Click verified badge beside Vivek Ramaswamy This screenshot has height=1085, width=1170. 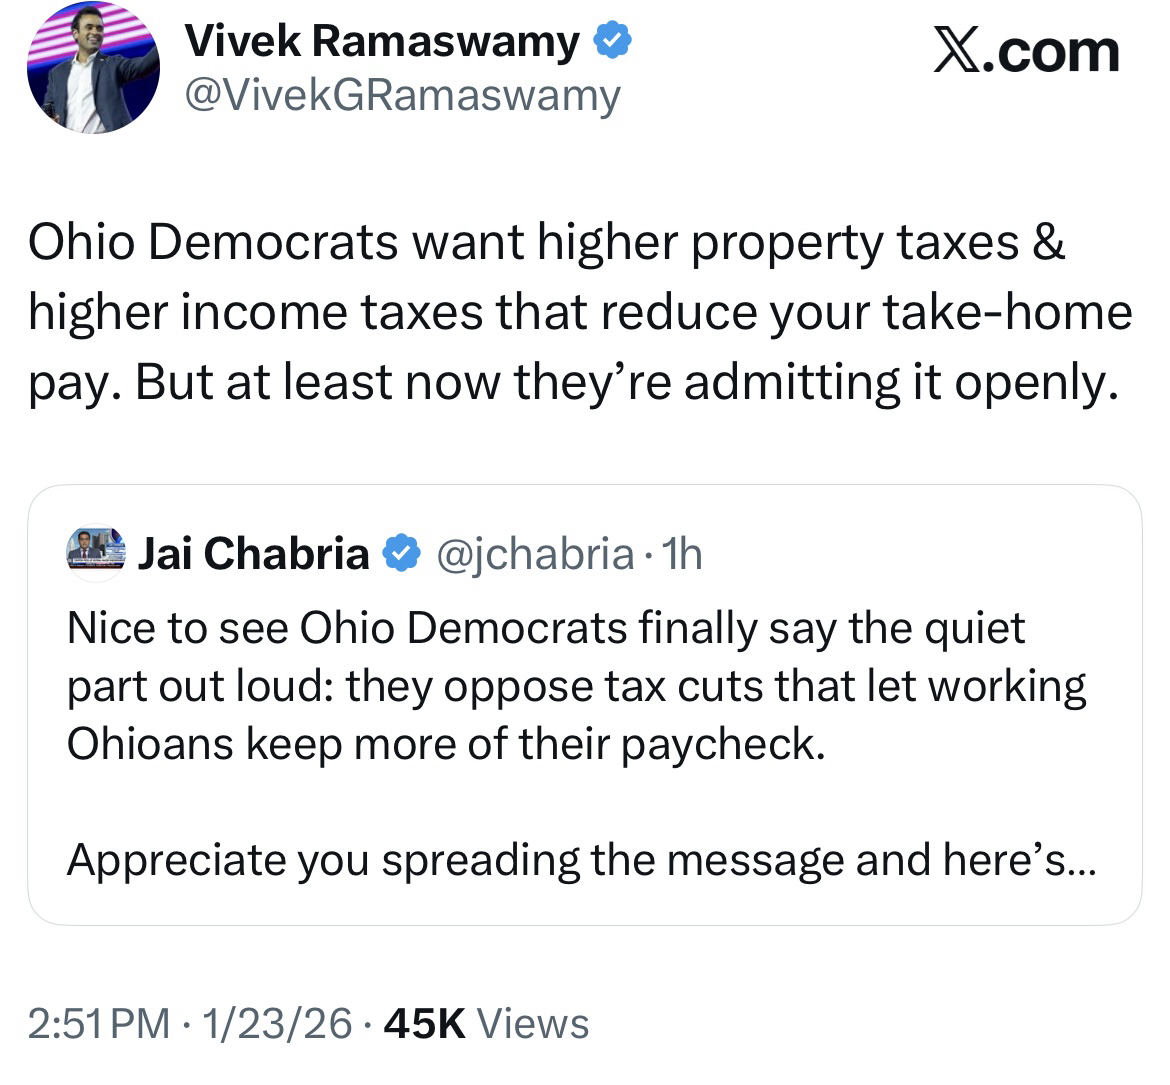(611, 41)
